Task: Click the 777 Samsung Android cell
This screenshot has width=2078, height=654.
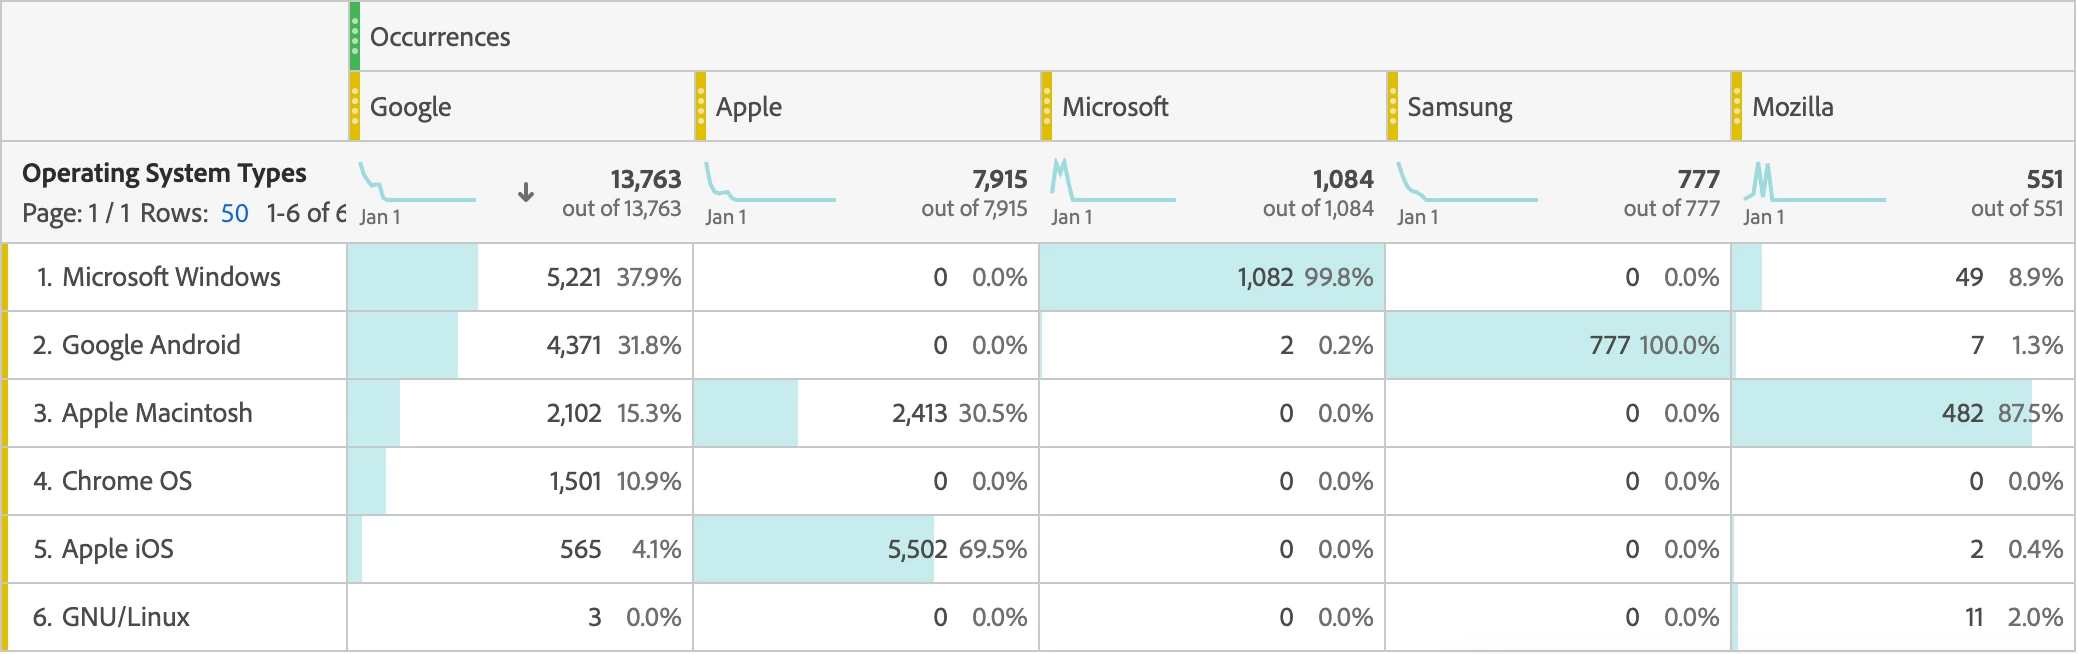Action: [x=1609, y=345]
